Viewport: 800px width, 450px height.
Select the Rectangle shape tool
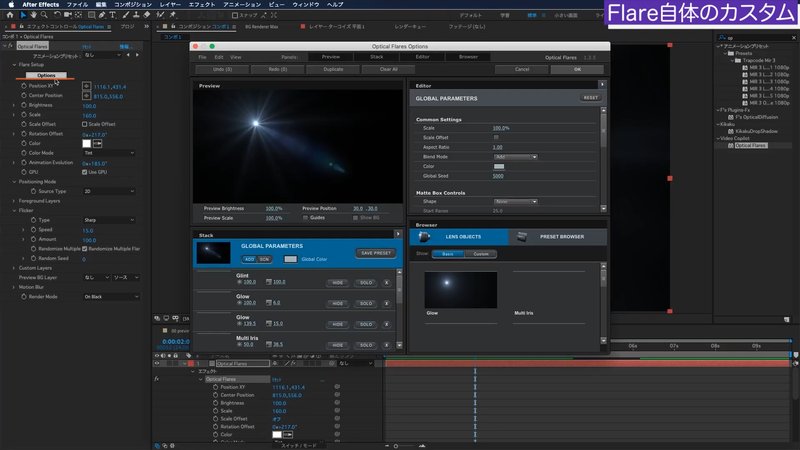[x=91, y=15]
